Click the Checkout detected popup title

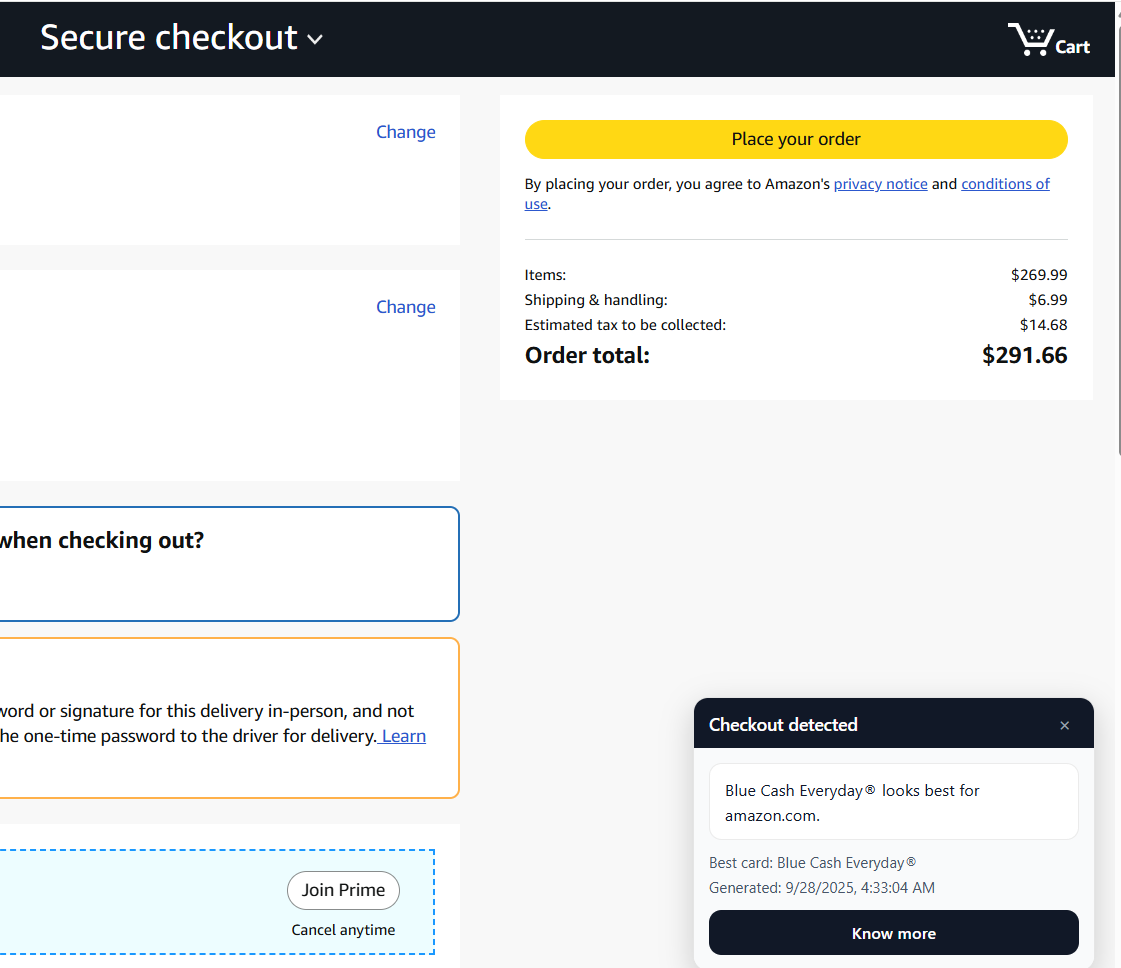pos(783,725)
